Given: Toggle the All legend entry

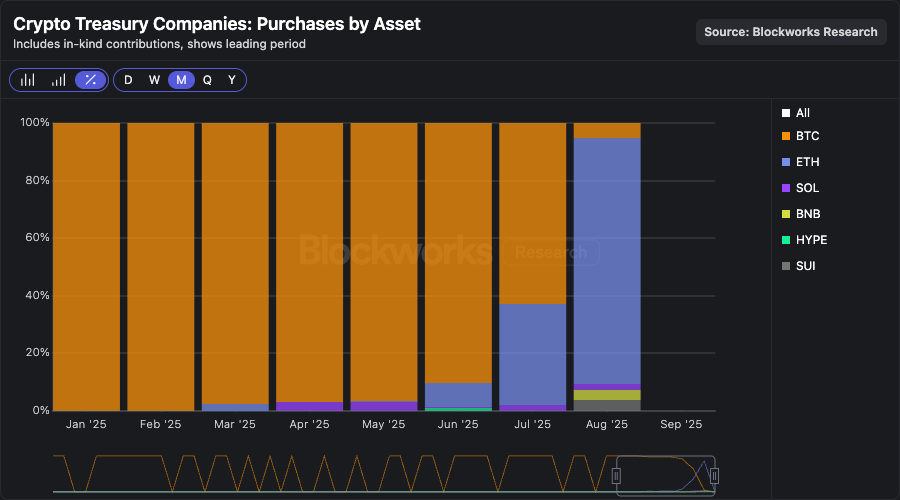Looking at the screenshot, I should point(796,113).
